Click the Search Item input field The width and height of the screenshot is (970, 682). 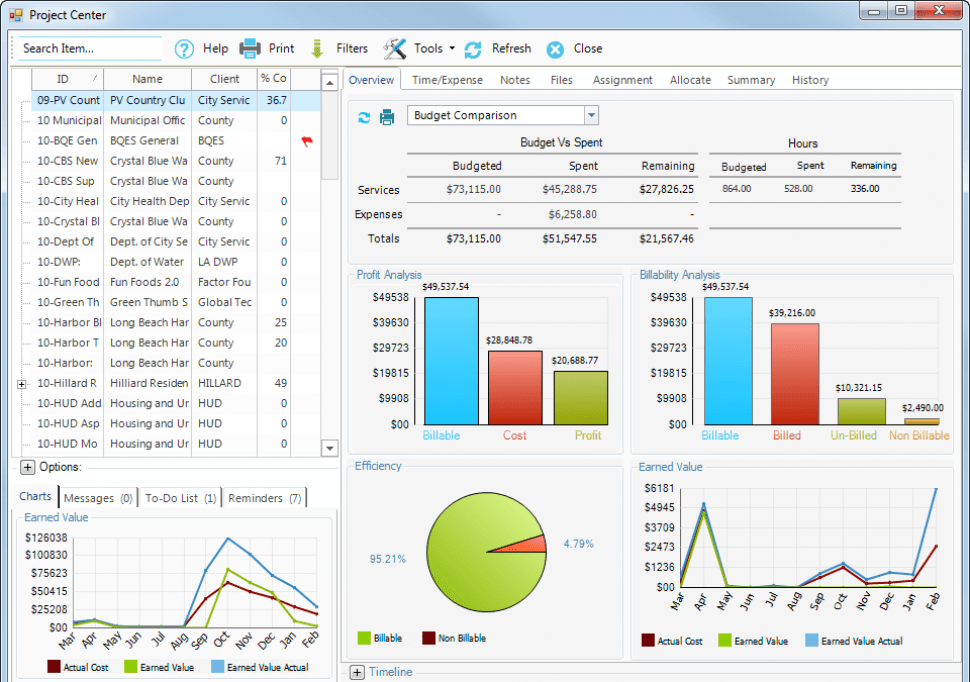pos(88,48)
